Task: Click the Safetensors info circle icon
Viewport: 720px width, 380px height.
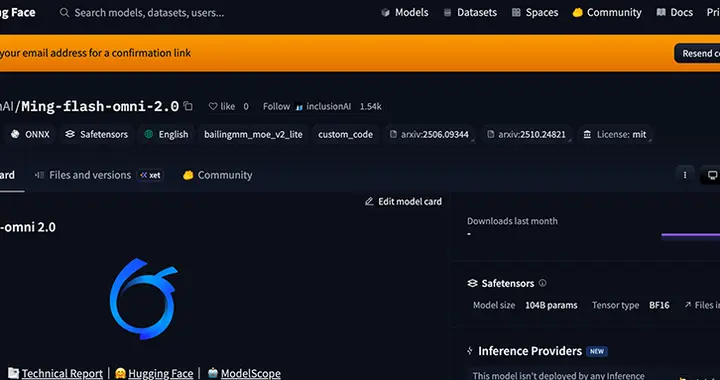Action: pyautogui.click(x=542, y=283)
